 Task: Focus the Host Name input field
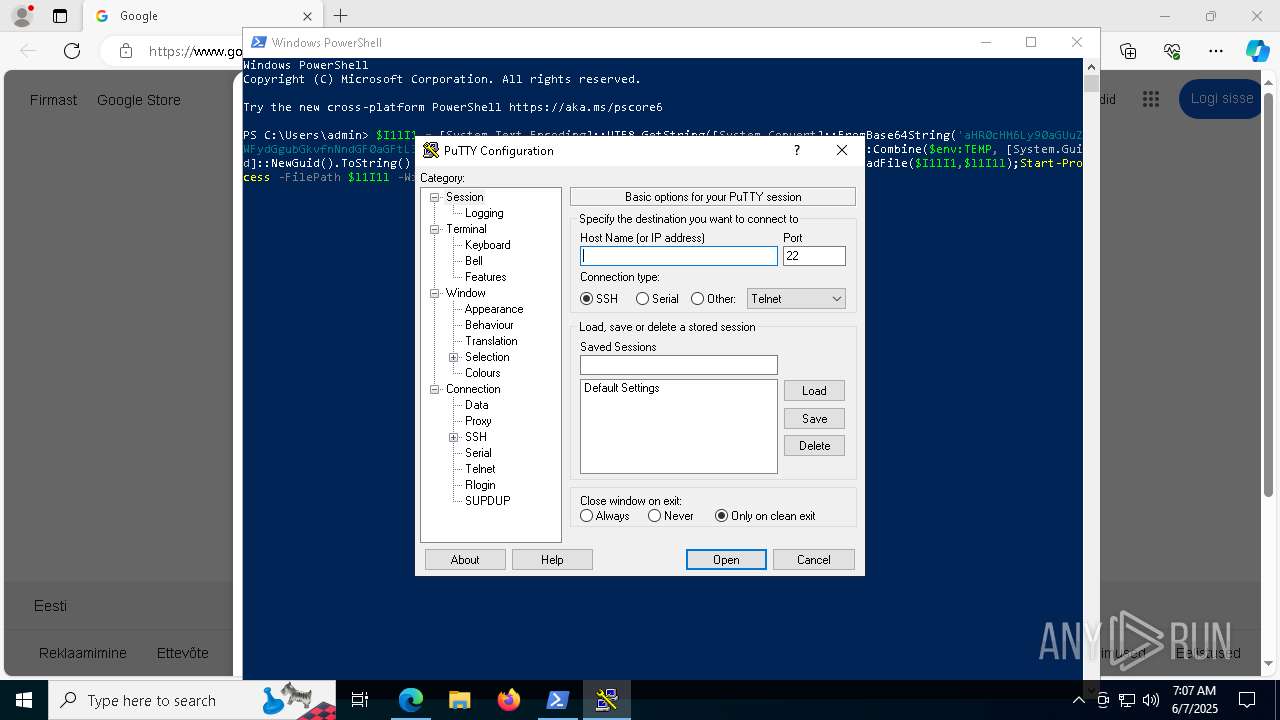pyautogui.click(x=679, y=256)
